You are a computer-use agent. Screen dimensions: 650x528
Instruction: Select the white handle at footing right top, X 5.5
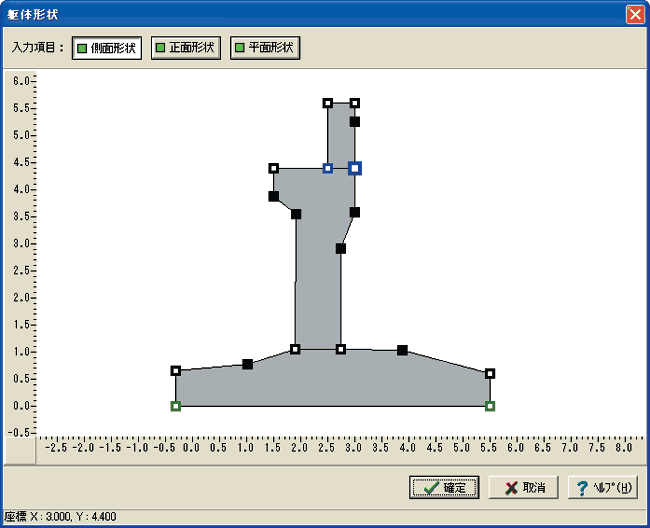(490, 373)
